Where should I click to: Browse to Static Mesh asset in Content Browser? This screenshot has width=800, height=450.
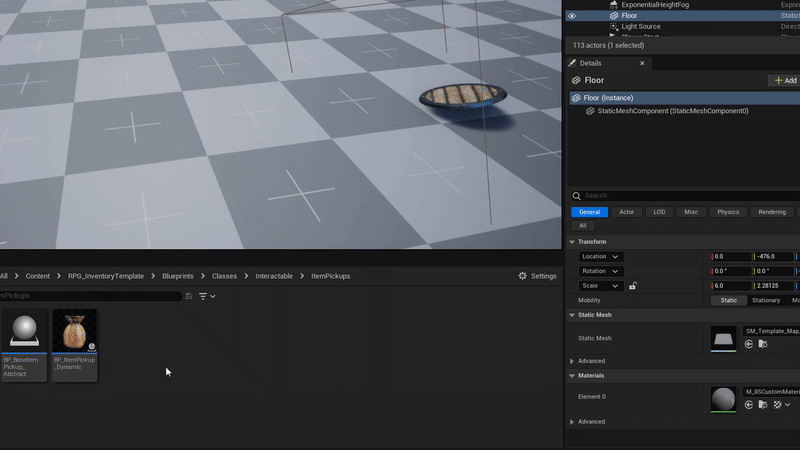point(763,344)
